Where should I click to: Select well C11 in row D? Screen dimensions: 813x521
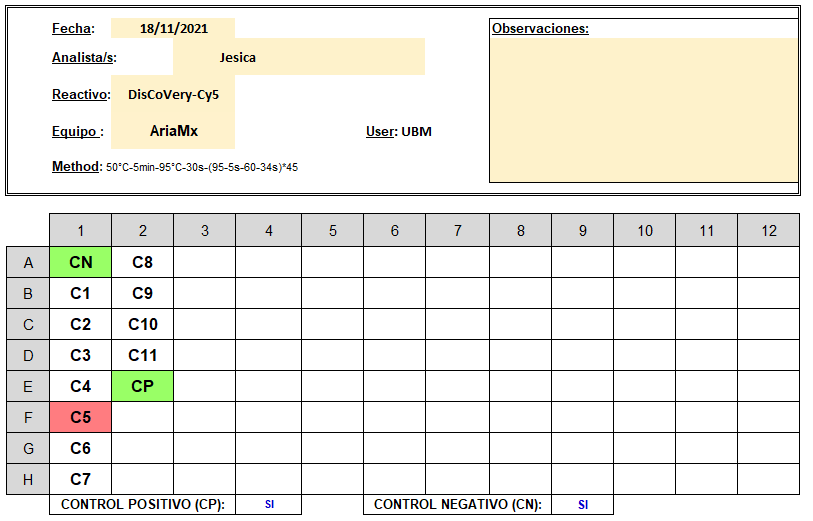tap(143, 356)
